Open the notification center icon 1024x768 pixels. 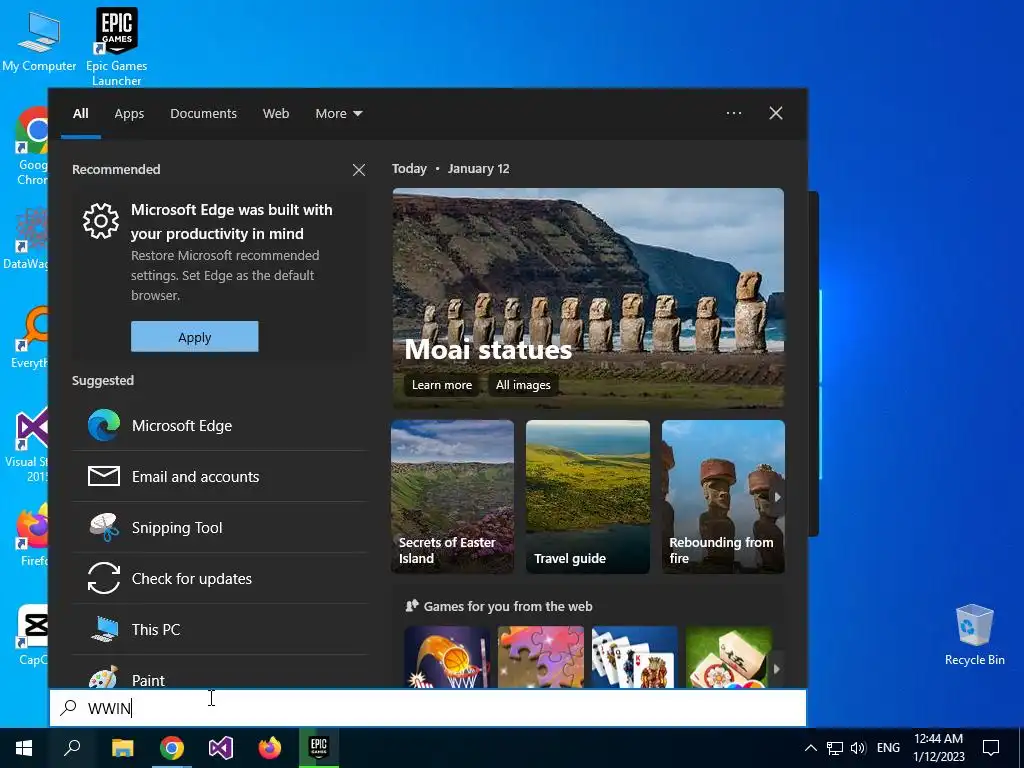pyautogui.click(x=991, y=748)
